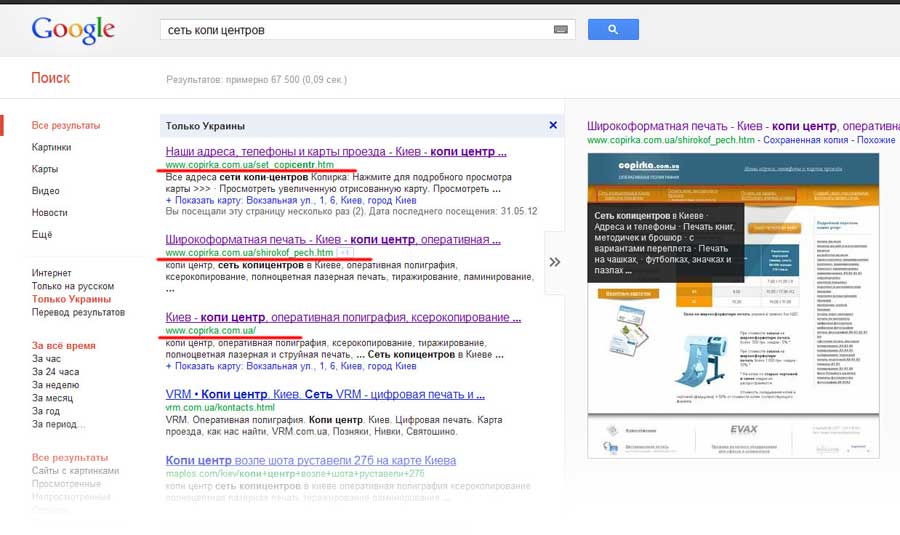Click URL www.copirka.com.ua/set_copicentr.htm
Image resolution: width=900 pixels, height=535 pixels.
250,165
